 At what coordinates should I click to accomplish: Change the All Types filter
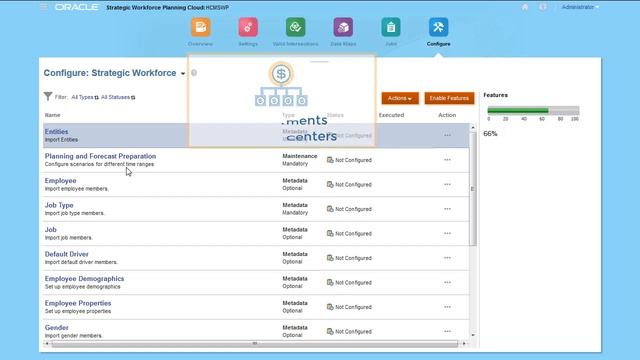click(85, 97)
